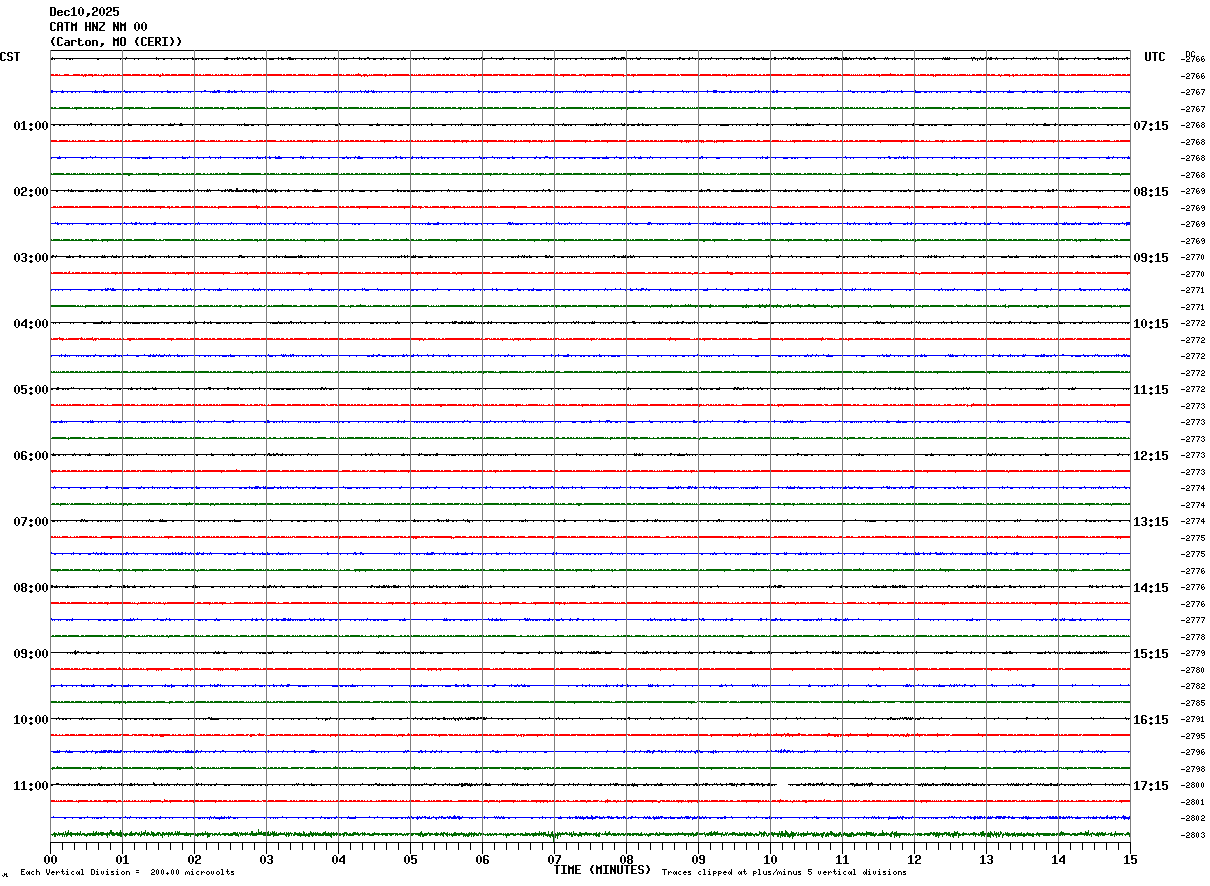Click the 03:00 CST row label
The height and width of the screenshot is (886, 1210).
[x=31, y=258]
